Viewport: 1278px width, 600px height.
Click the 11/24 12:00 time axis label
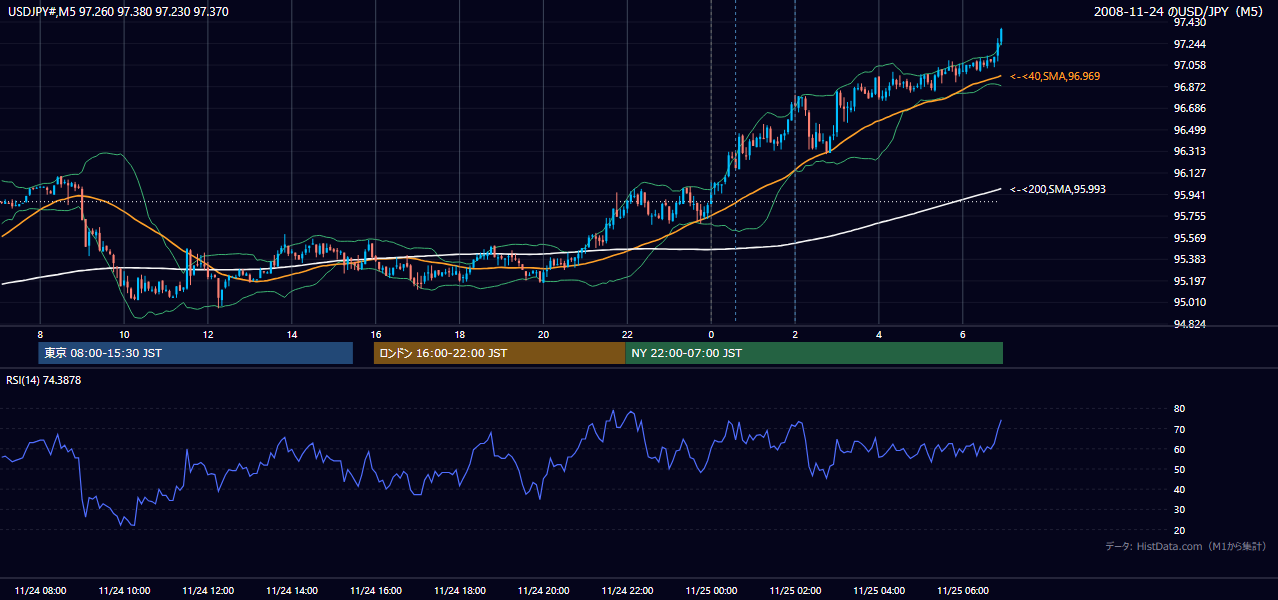[x=208, y=590]
